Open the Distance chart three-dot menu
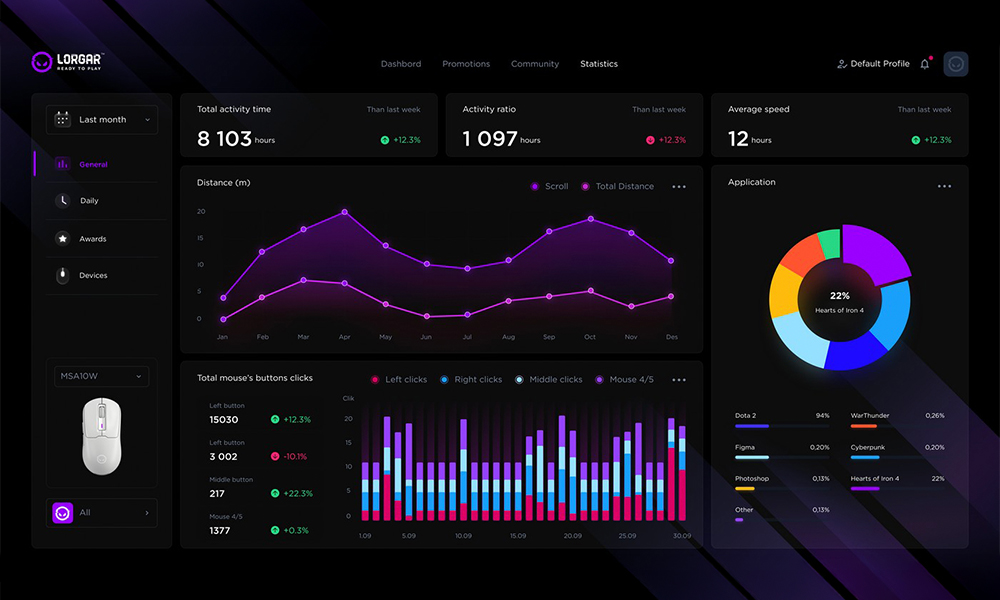The image size is (1000, 600). (679, 187)
